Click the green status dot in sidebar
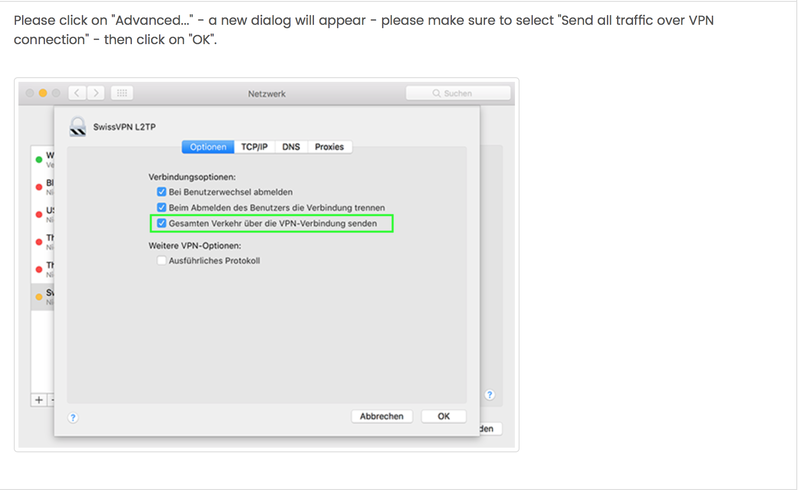The height and width of the screenshot is (490, 800). click(39, 160)
